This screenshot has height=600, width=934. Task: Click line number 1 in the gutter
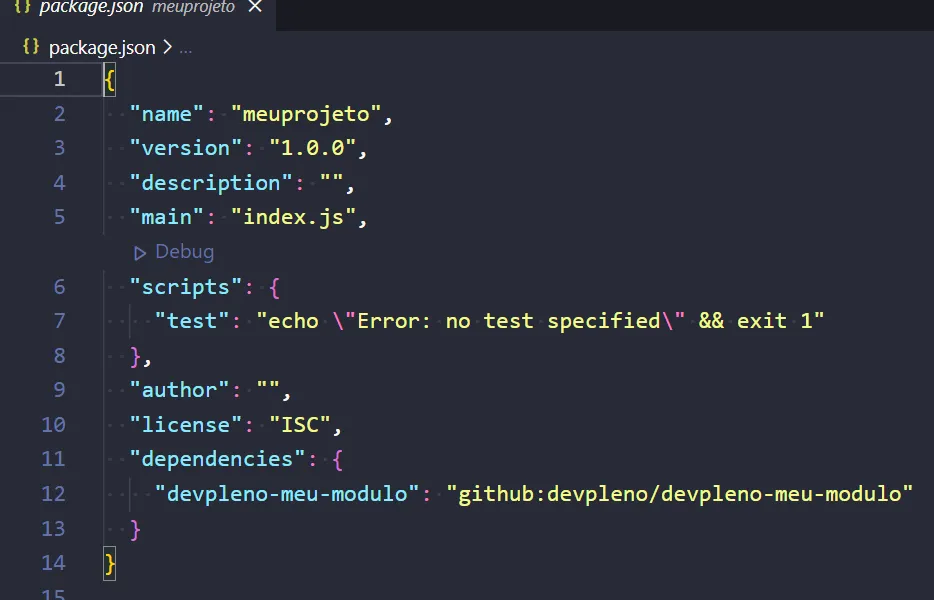(x=59, y=78)
